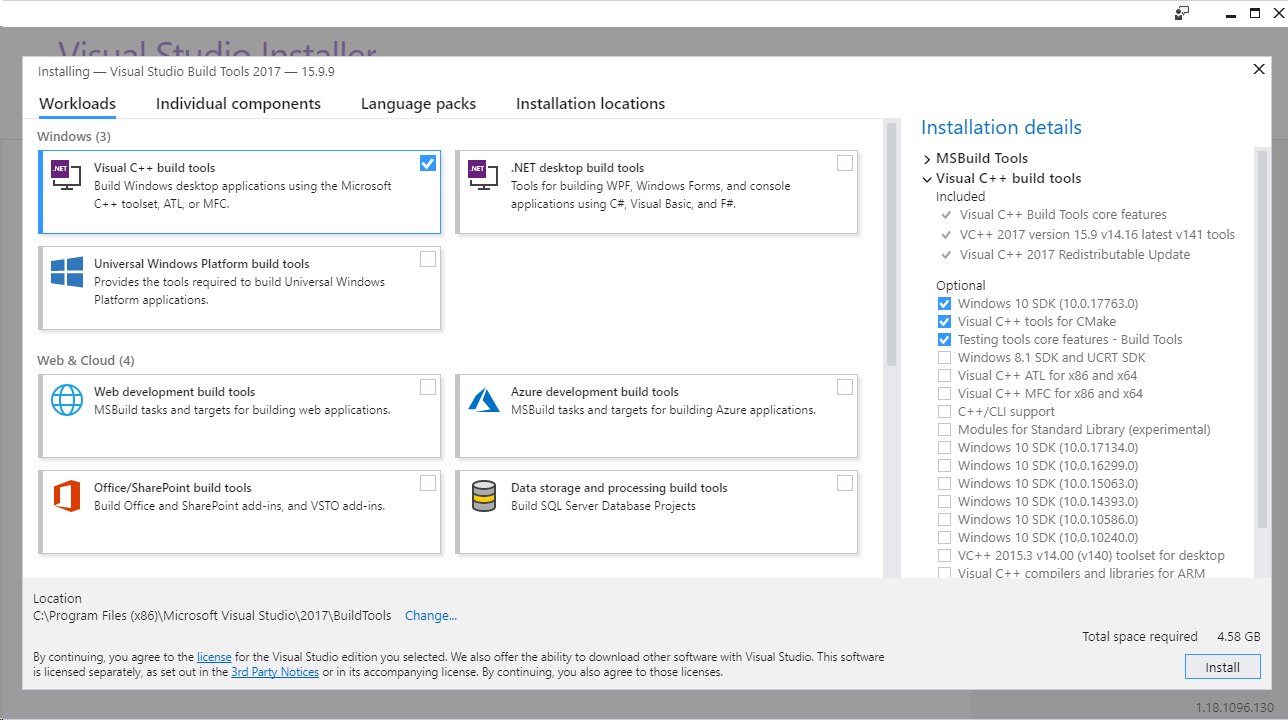Click the Data storage database icon

(483, 496)
